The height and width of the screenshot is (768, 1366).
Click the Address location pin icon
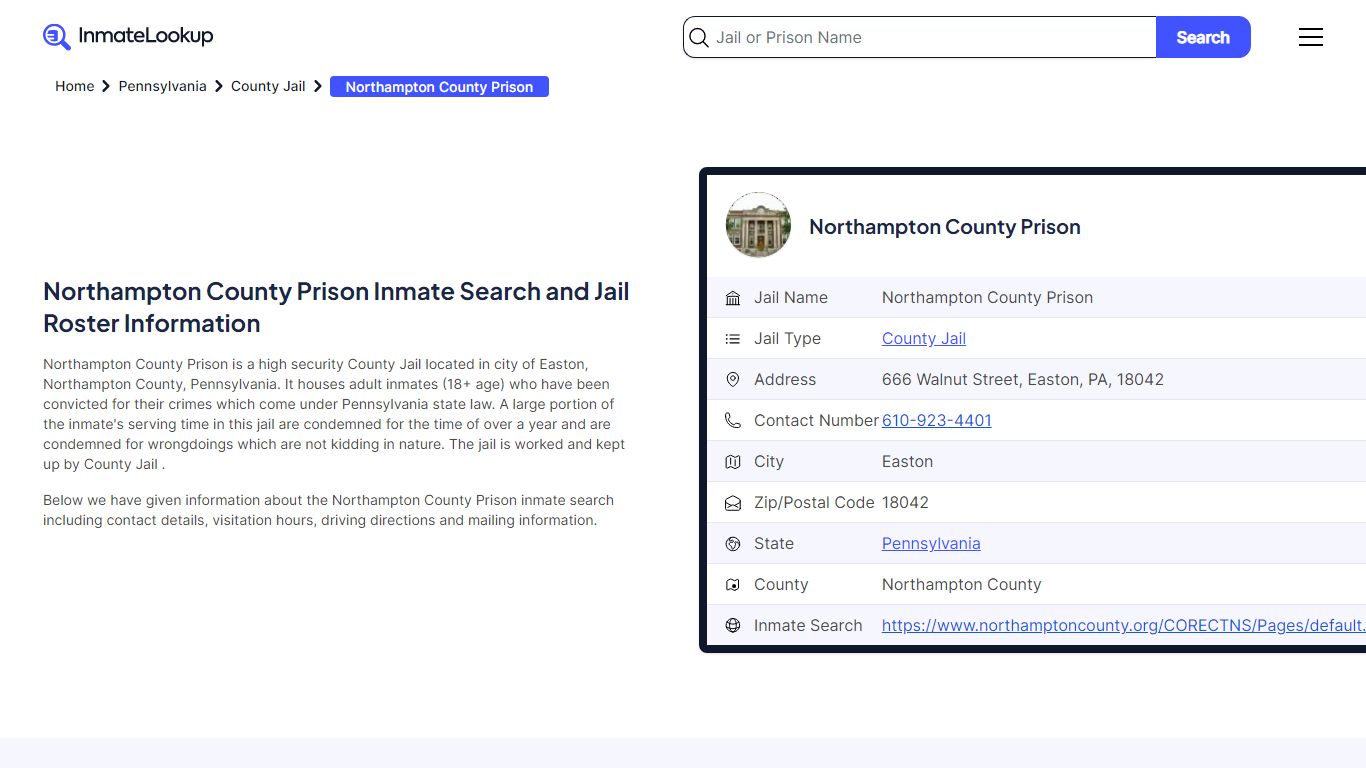(x=733, y=380)
